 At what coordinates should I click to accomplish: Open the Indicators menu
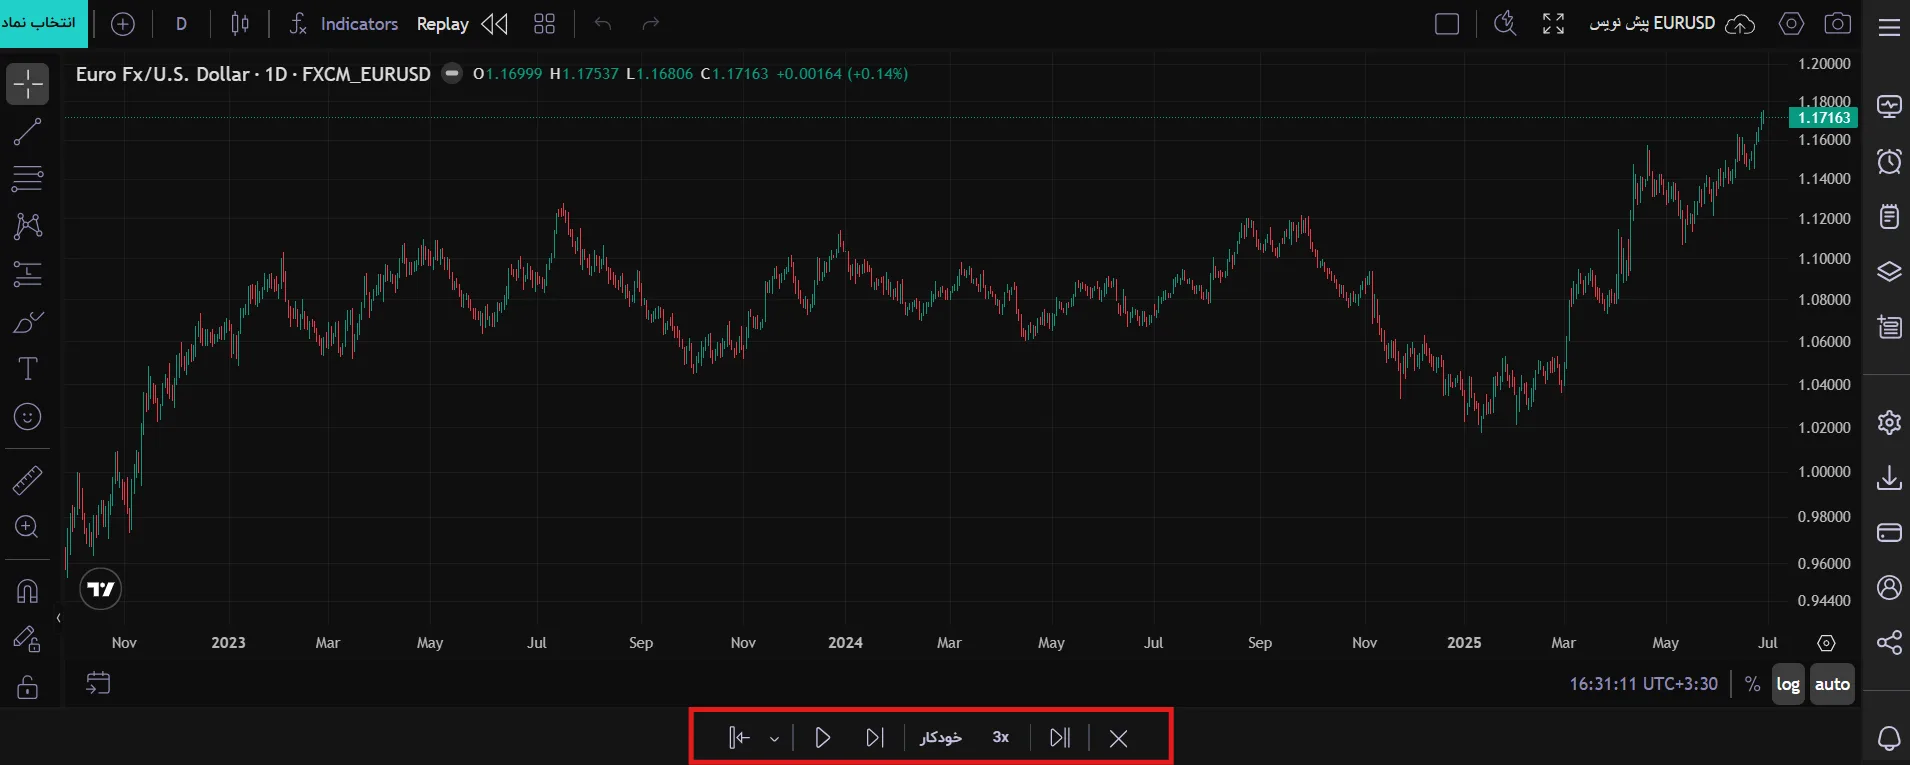pyautogui.click(x=344, y=24)
